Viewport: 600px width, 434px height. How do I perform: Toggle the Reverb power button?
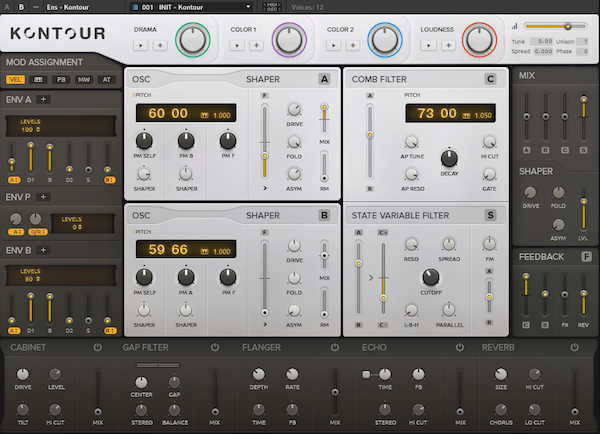(x=574, y=348)
